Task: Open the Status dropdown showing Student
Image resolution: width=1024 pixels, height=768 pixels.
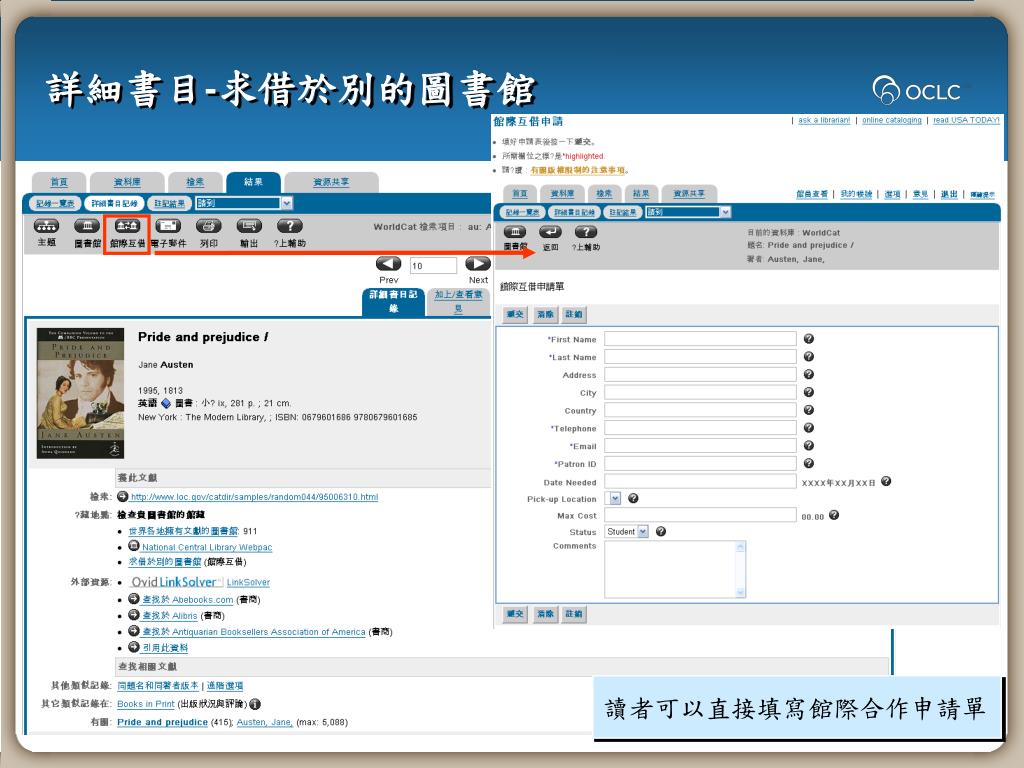Action: tap(642, 532)
